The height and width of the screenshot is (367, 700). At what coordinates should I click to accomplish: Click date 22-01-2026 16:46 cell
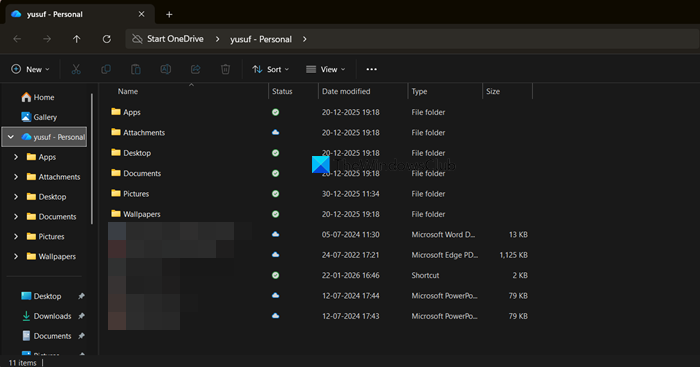coord(350,275)
